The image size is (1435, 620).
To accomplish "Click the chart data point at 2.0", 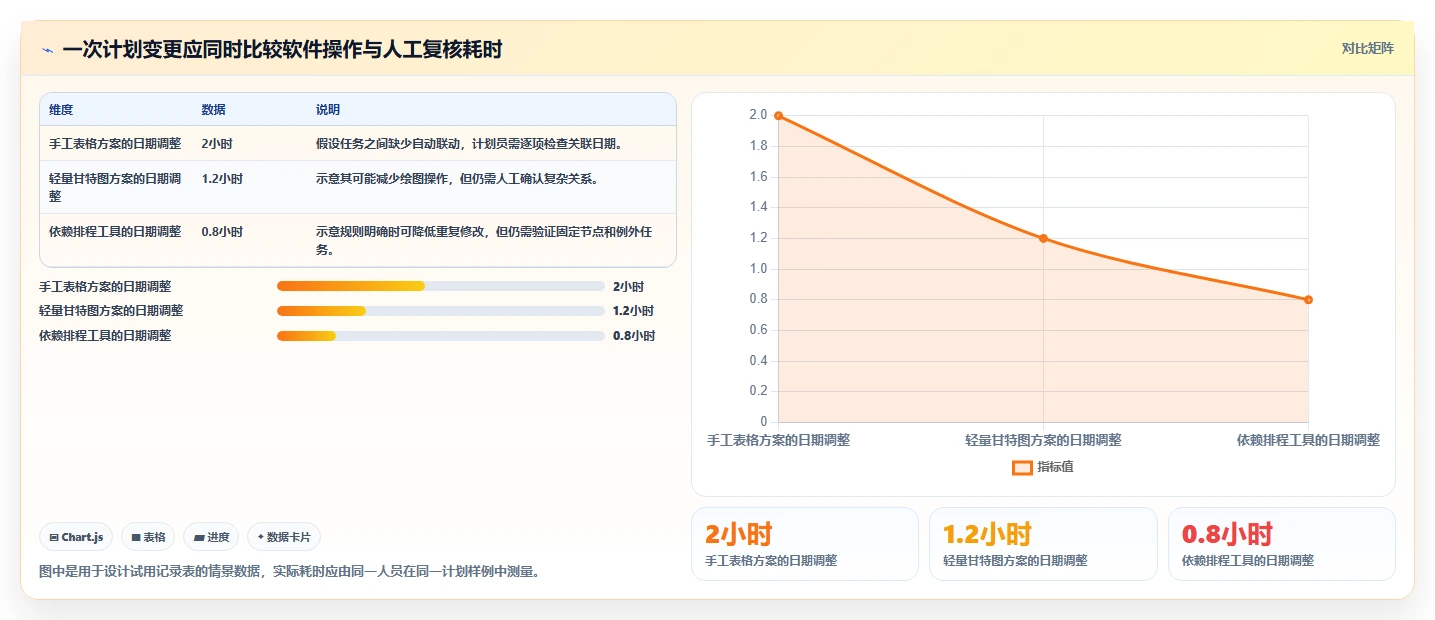I will coord(778,116).
